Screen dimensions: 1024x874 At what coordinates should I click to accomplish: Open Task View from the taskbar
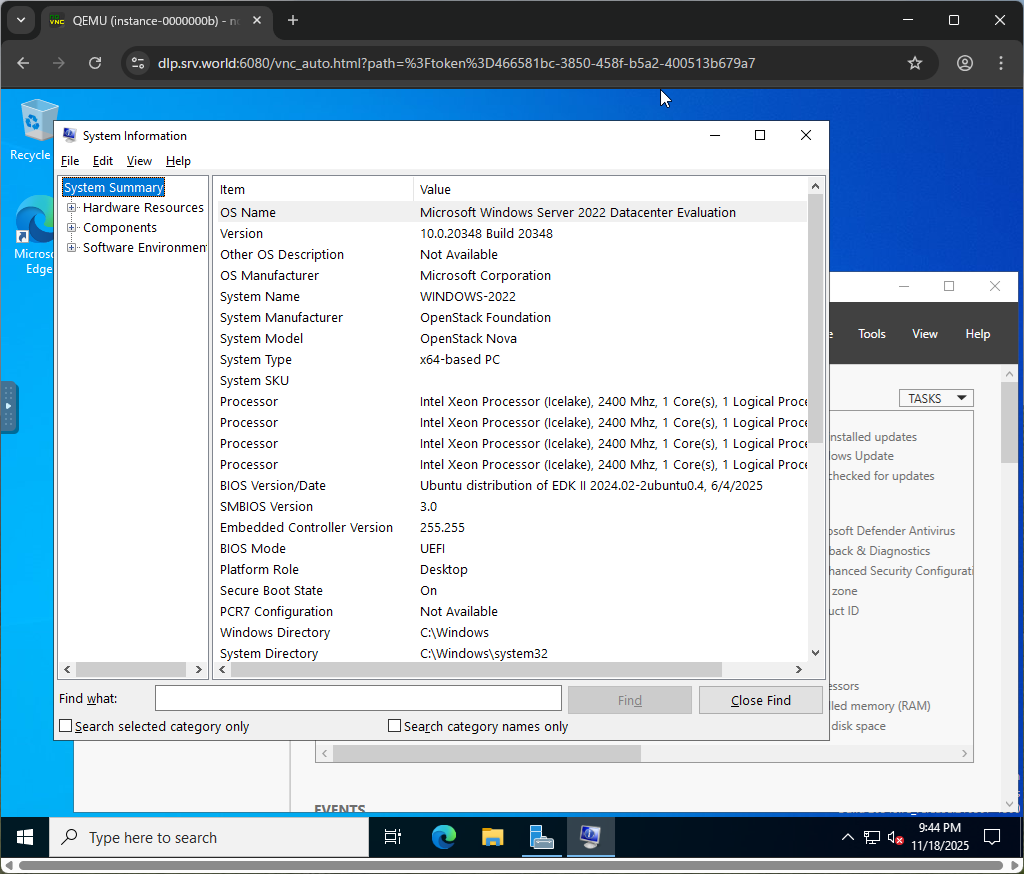click(392, 837)
